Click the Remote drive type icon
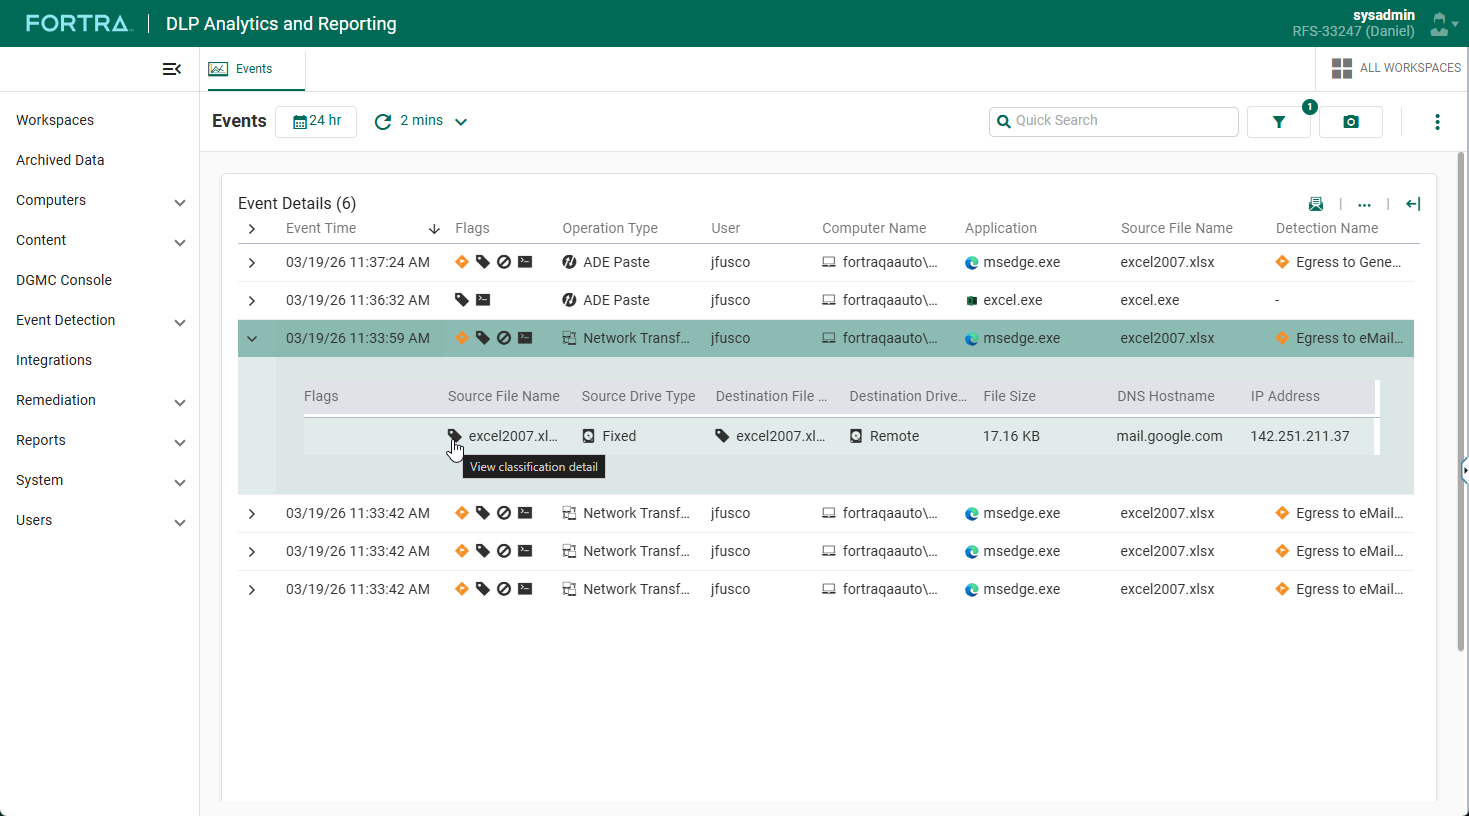 [x=856, y=436]
